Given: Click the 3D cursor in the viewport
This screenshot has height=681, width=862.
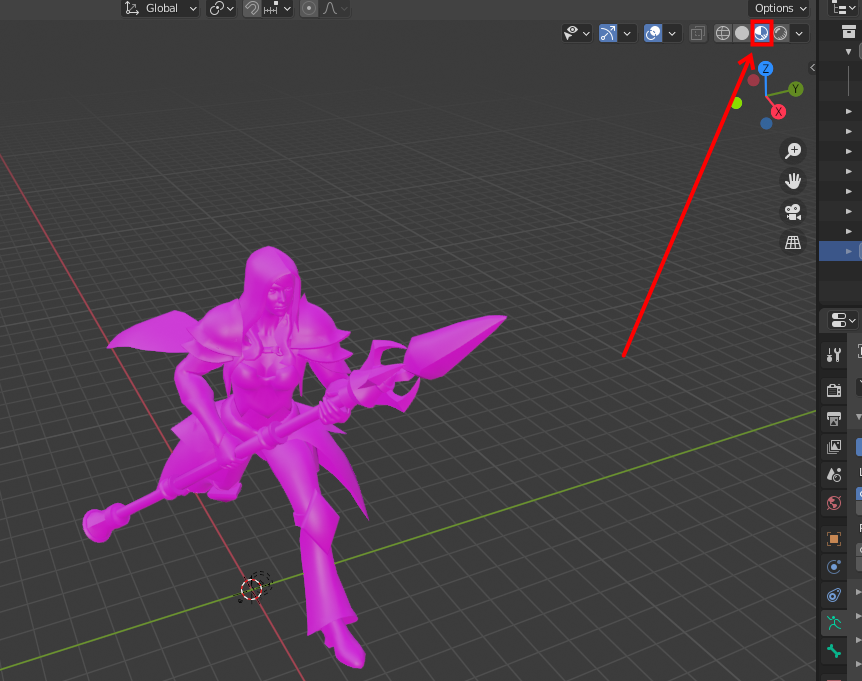Looking at the screenshot, I should click(x=252, y=589).
